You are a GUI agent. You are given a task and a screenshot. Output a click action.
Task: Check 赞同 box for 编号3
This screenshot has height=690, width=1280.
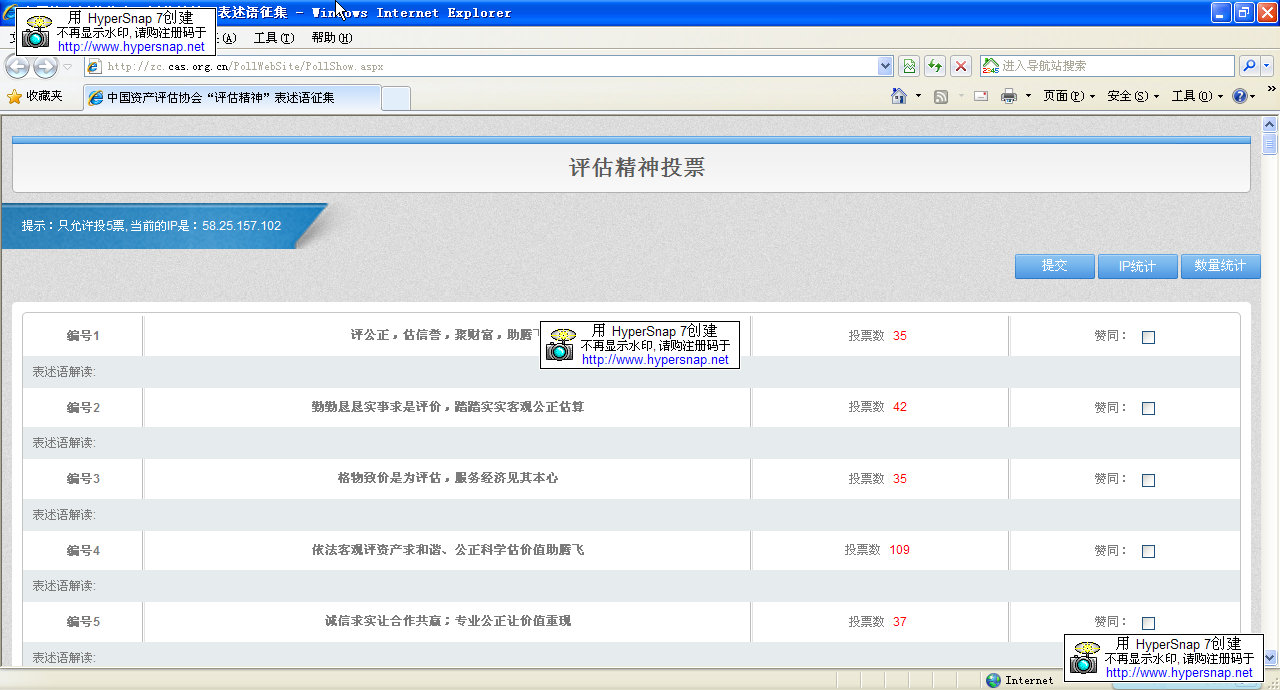1148,480
